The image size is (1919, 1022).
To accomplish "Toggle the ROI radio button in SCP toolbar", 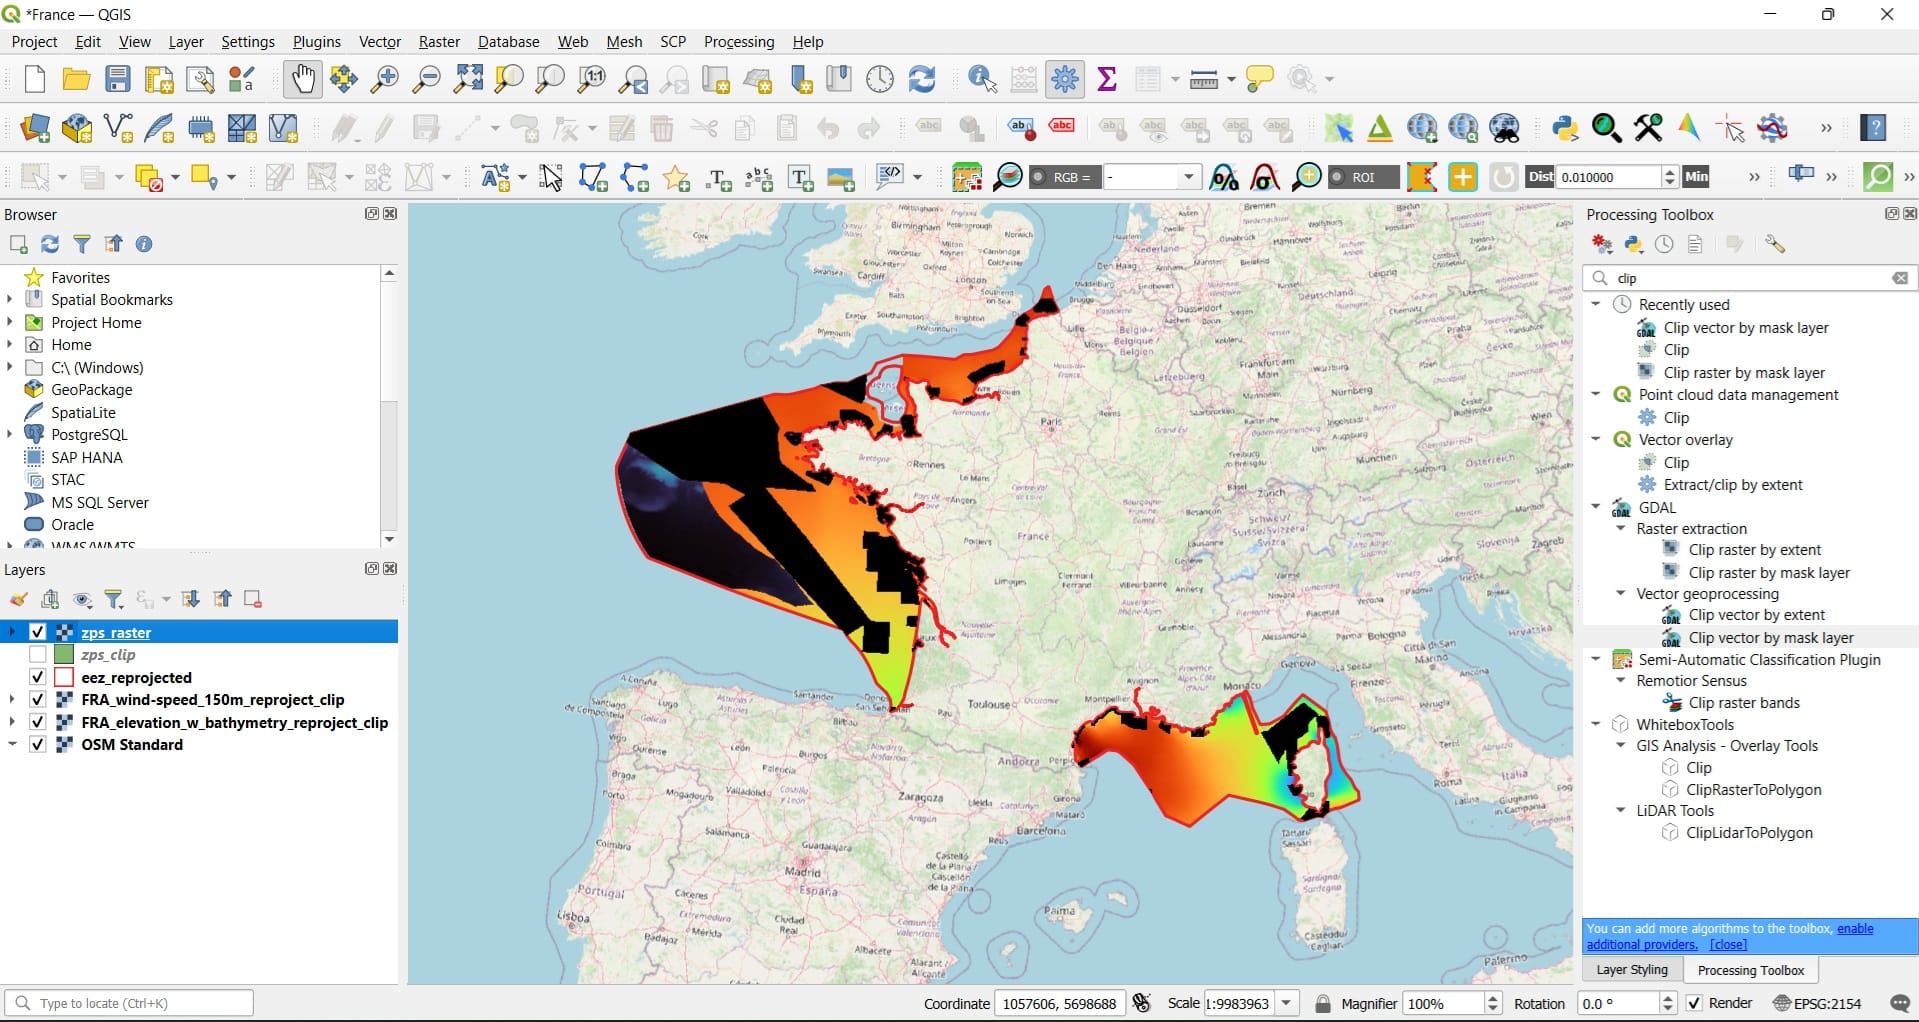I will click(1338, 177).
